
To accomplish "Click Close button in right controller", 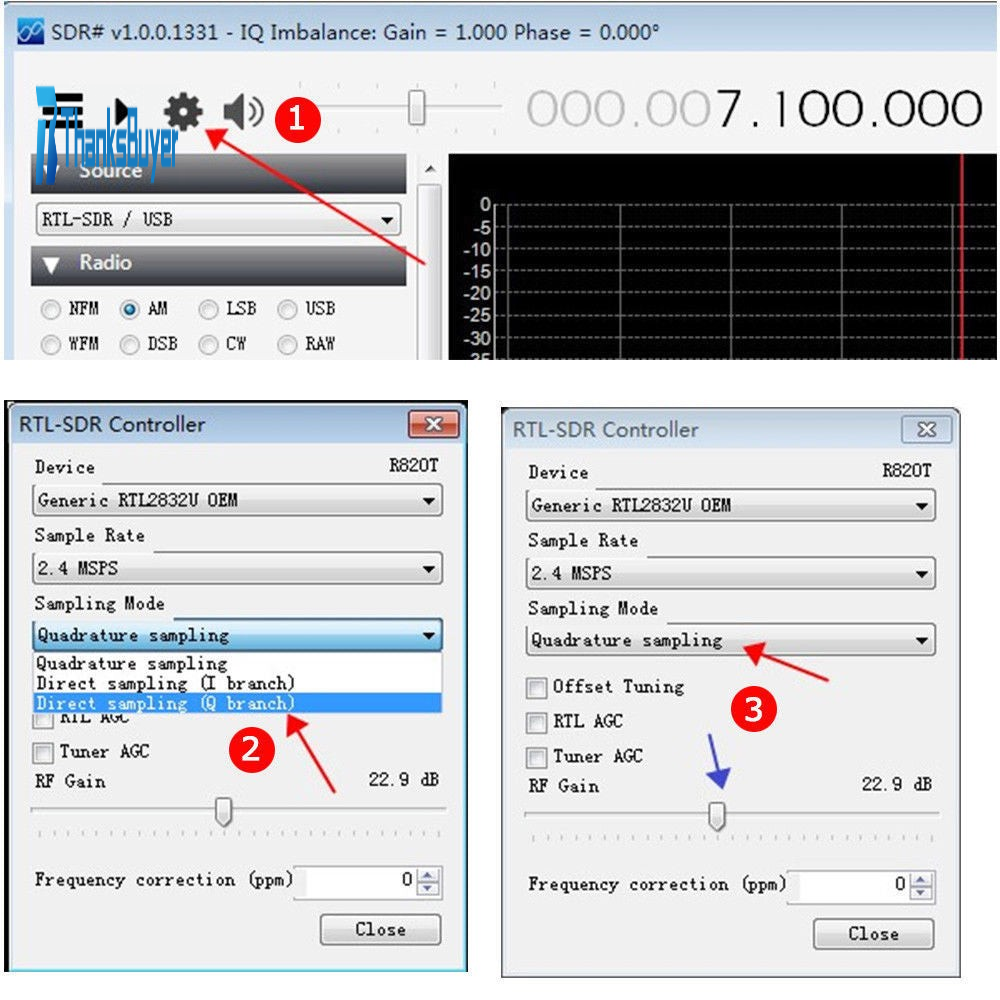I will 874,934.
